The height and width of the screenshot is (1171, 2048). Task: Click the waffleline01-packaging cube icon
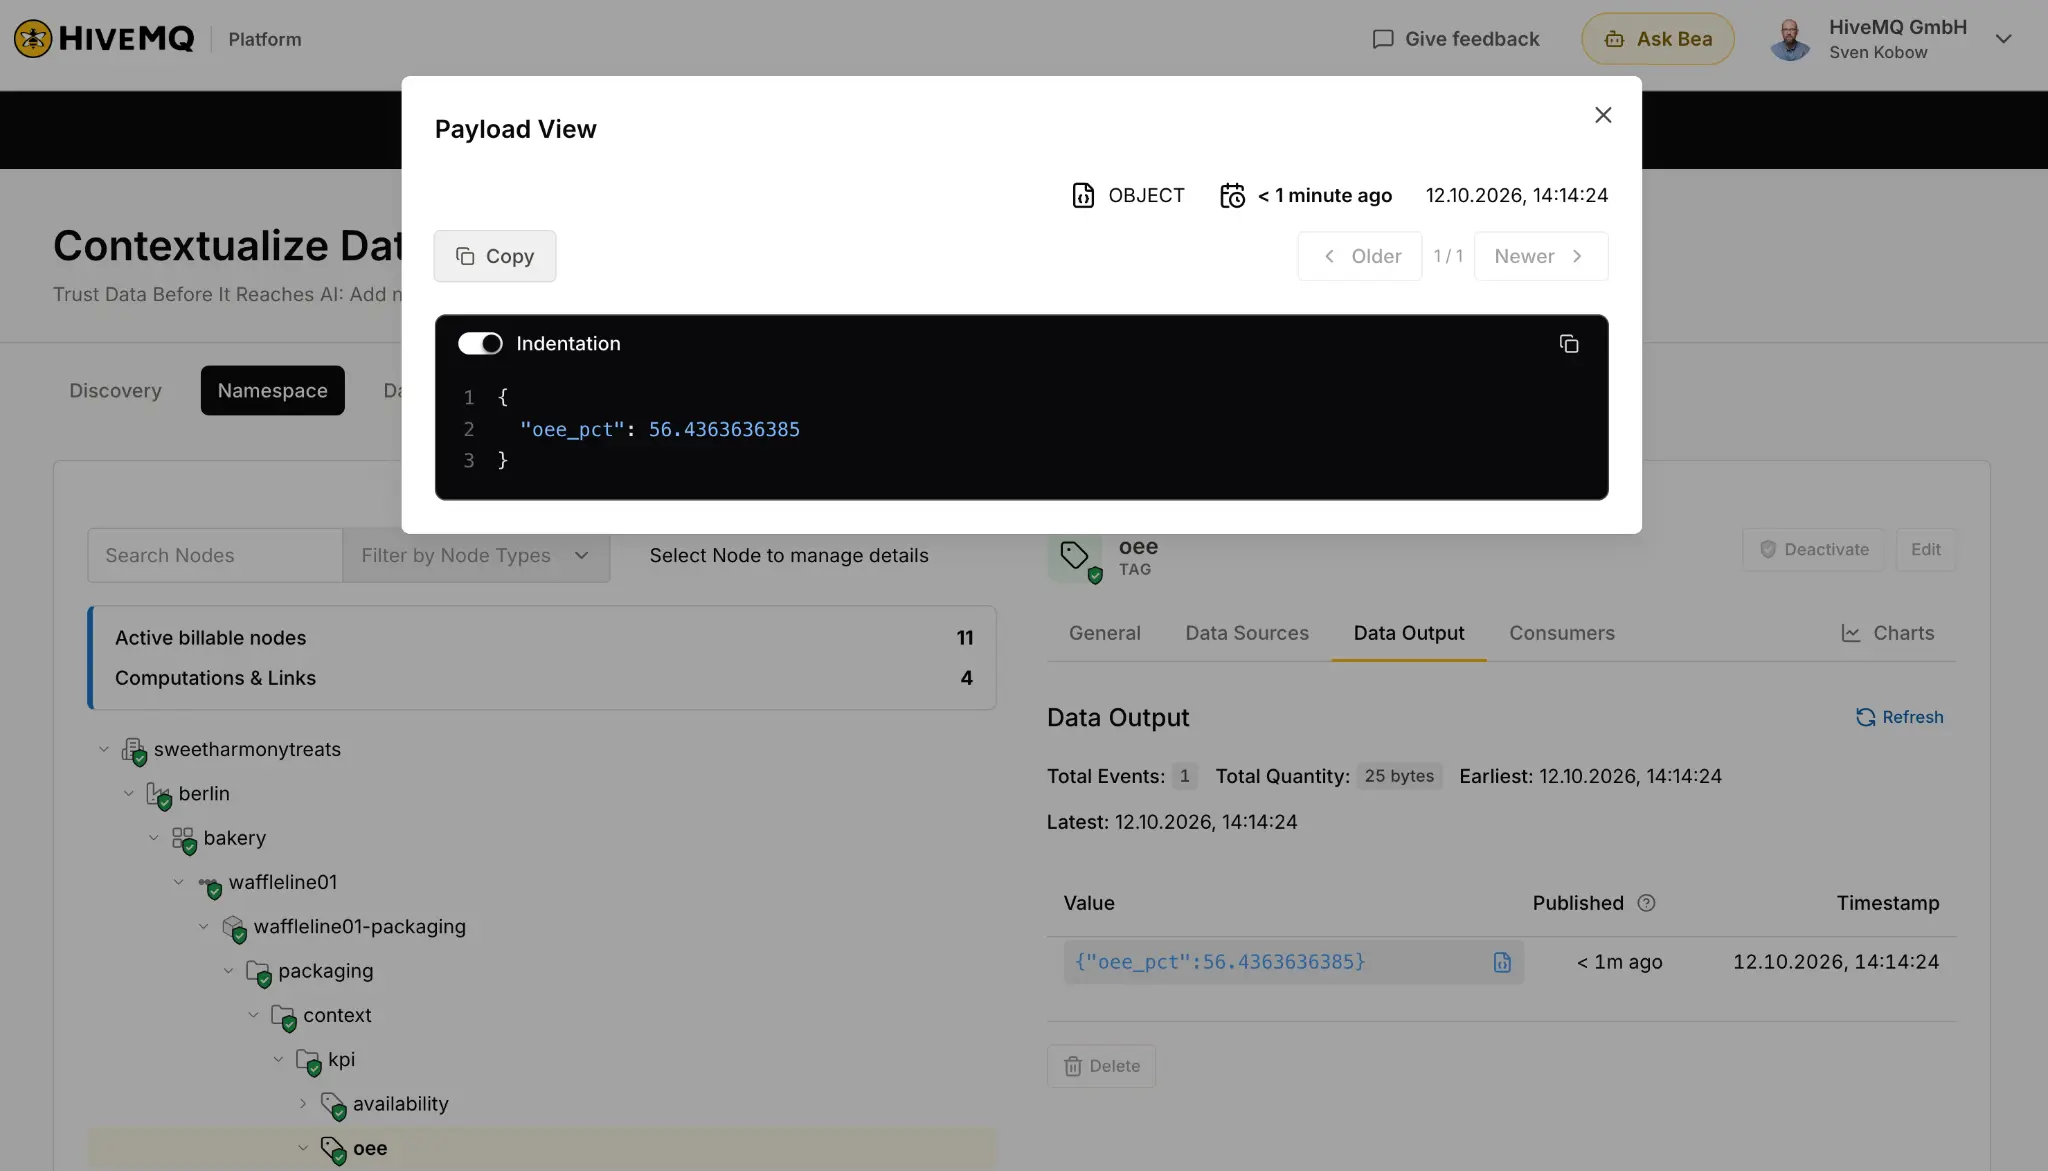coord(234,928)
